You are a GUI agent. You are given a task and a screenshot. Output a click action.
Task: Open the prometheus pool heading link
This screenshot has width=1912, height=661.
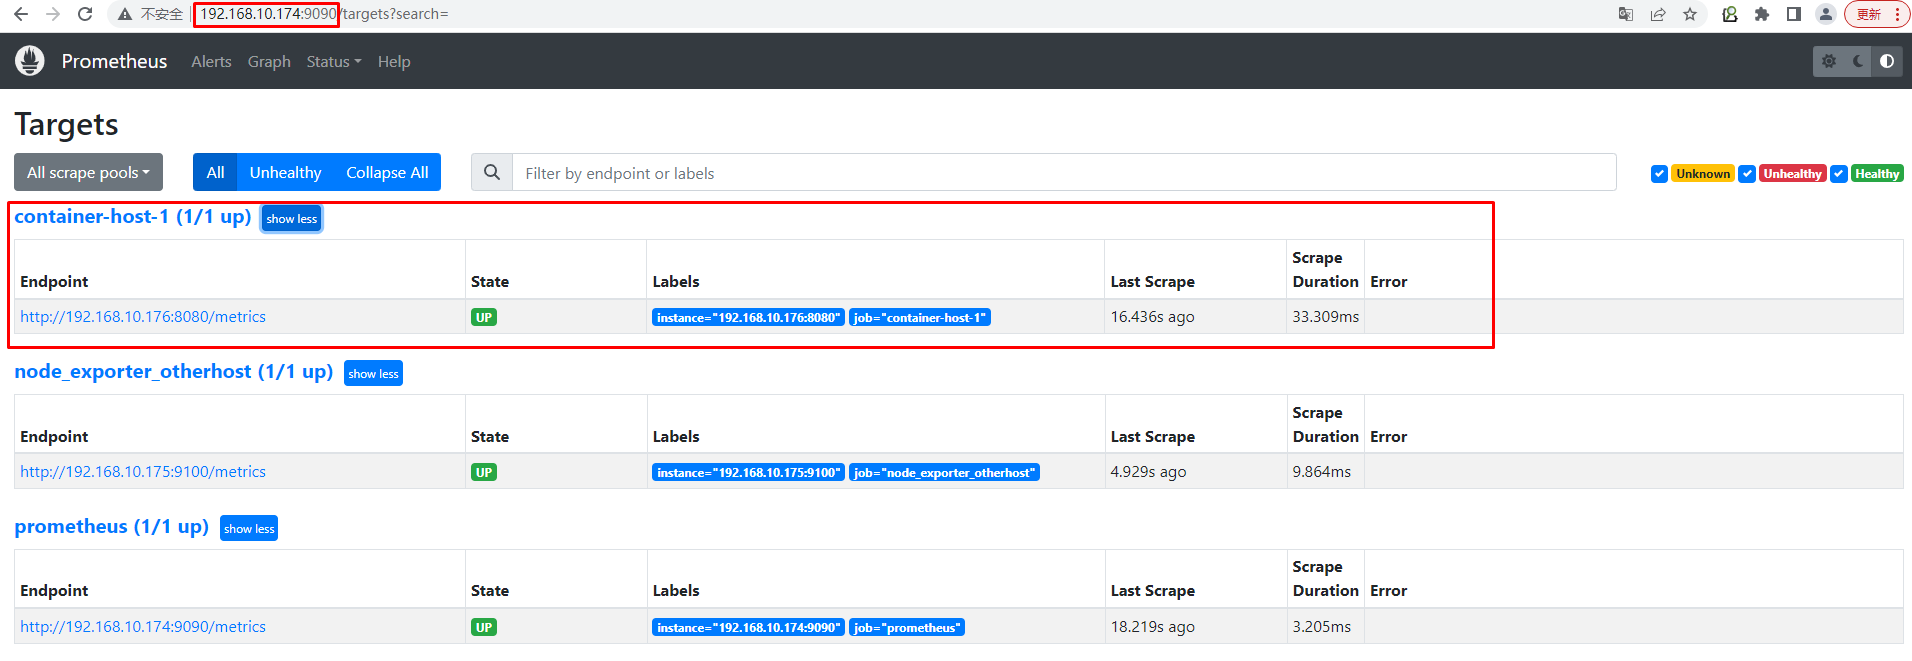[112, 526]
